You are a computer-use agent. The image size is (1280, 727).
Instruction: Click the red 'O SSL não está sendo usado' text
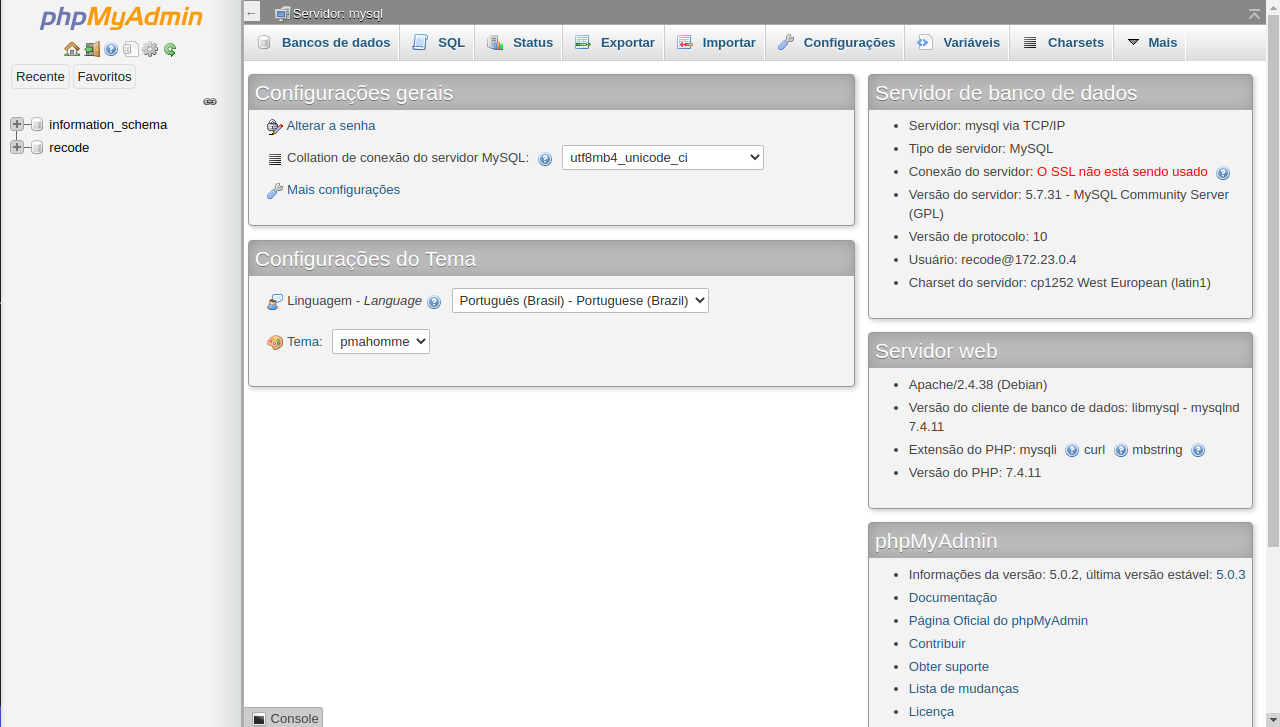click(x=1122, y=172)
